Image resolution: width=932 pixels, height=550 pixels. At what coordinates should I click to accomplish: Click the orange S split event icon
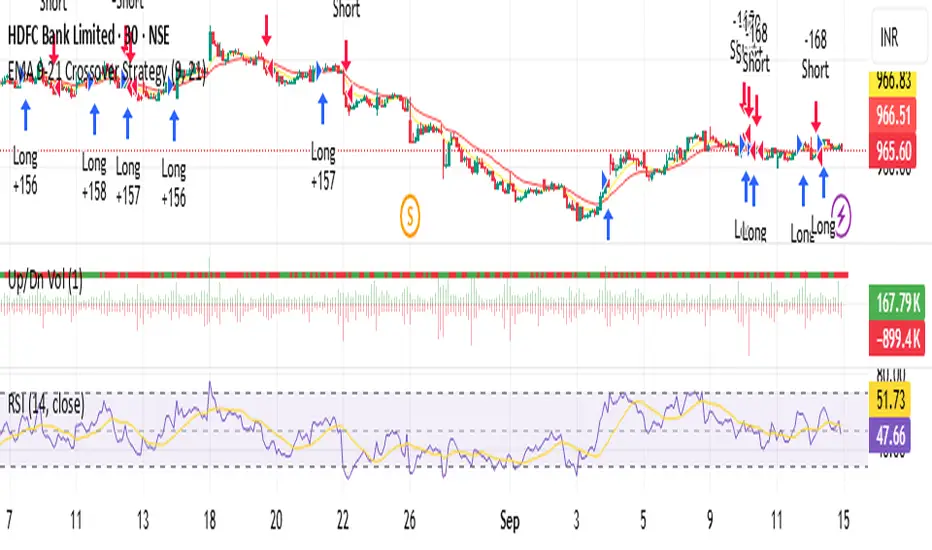tap(410, 216)
